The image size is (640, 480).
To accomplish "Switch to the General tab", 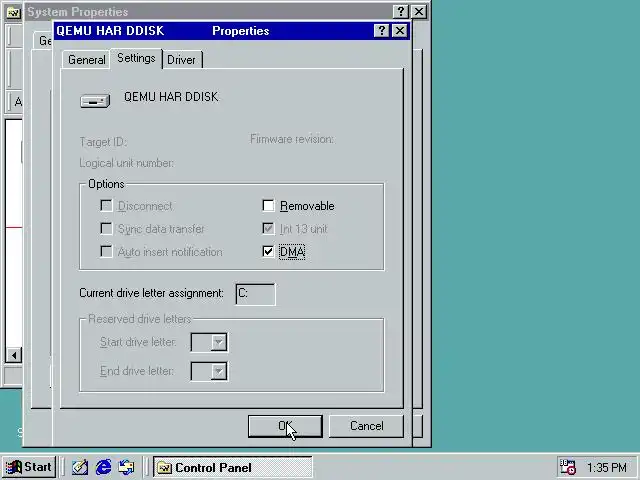I will [x=87, y=60].
